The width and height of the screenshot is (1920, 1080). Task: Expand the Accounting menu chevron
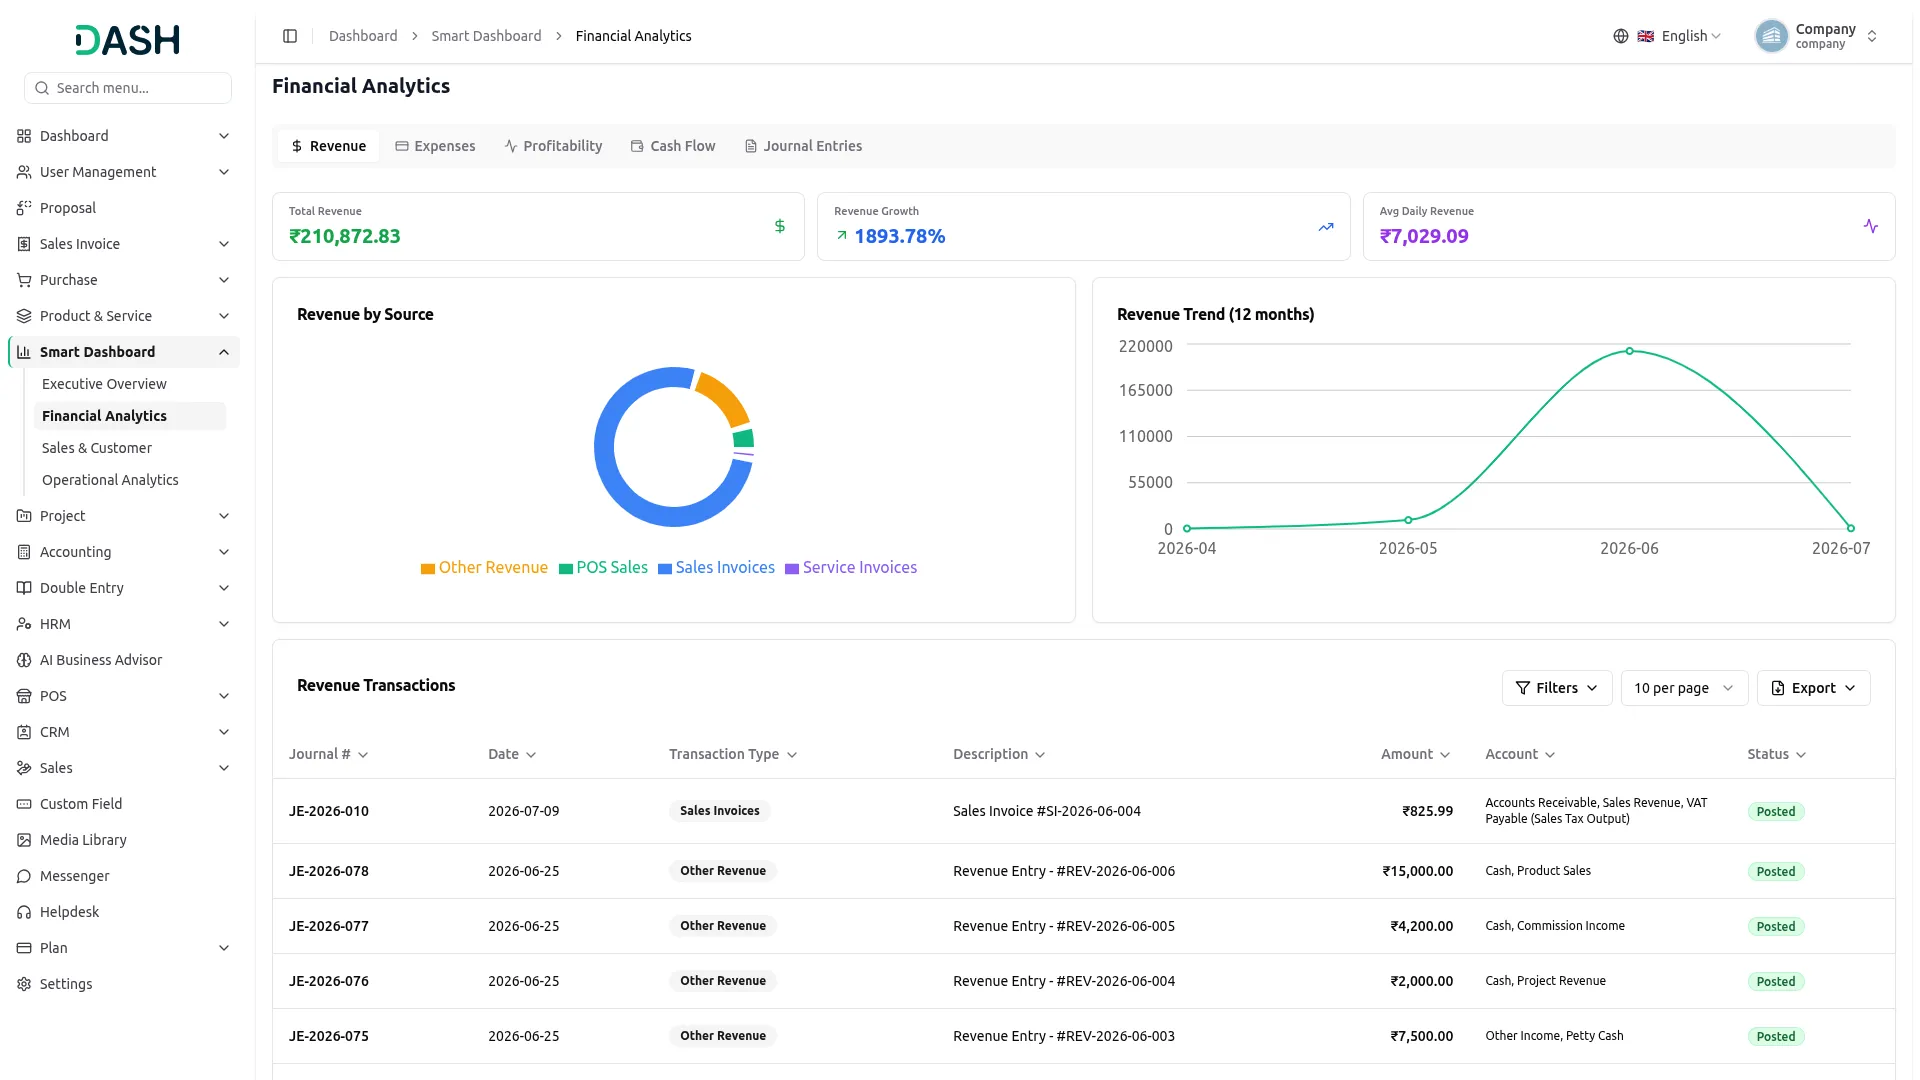click(224, 552)
